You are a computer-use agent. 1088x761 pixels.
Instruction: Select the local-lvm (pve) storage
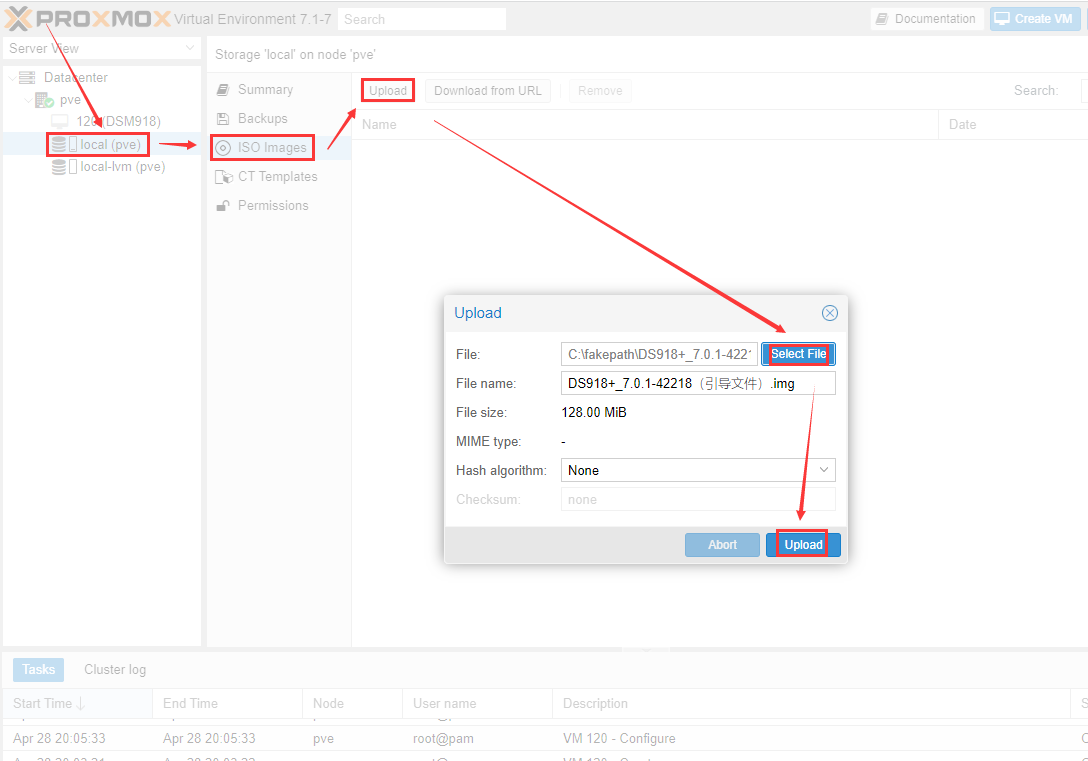(x=122, y=167)
